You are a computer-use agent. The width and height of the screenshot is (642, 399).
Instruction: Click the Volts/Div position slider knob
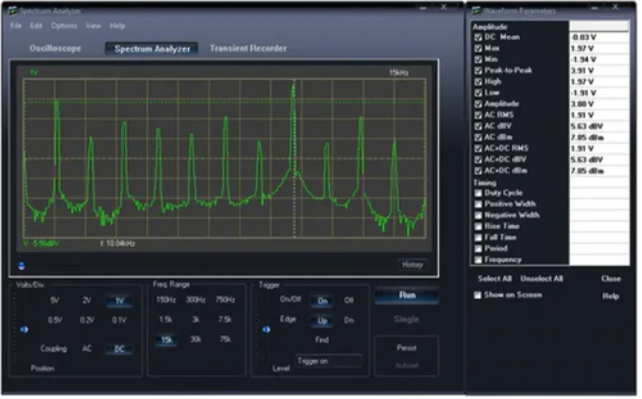[x=24, y=329]
